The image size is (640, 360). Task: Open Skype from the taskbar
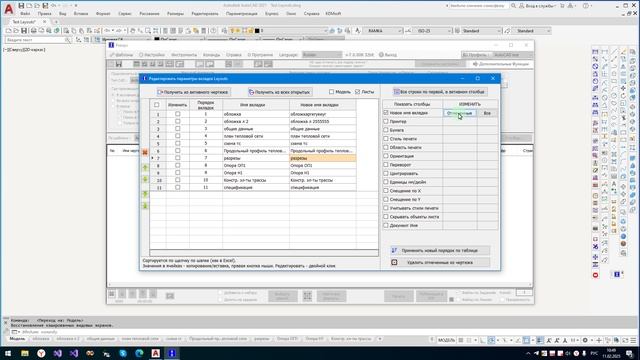(x=123, y=353)
